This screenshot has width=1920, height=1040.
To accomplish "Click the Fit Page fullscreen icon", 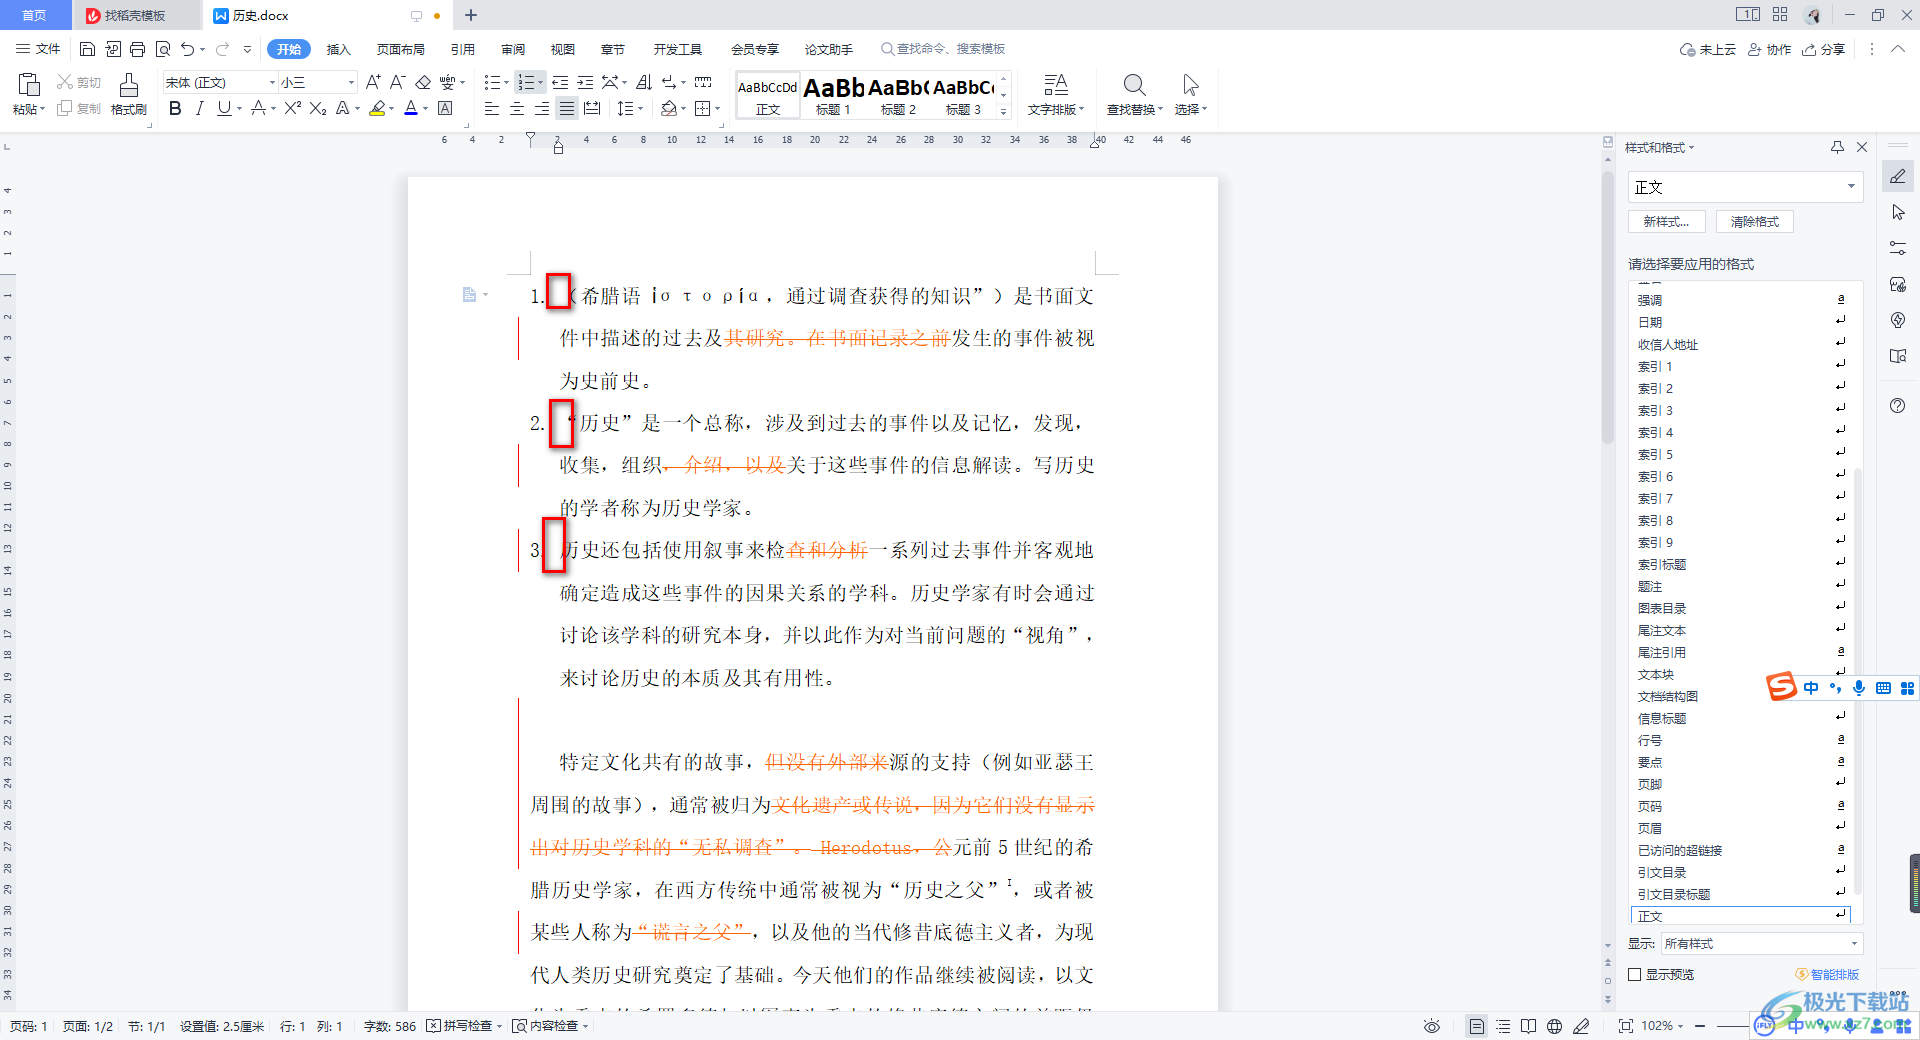I will coord(1626,1026).
